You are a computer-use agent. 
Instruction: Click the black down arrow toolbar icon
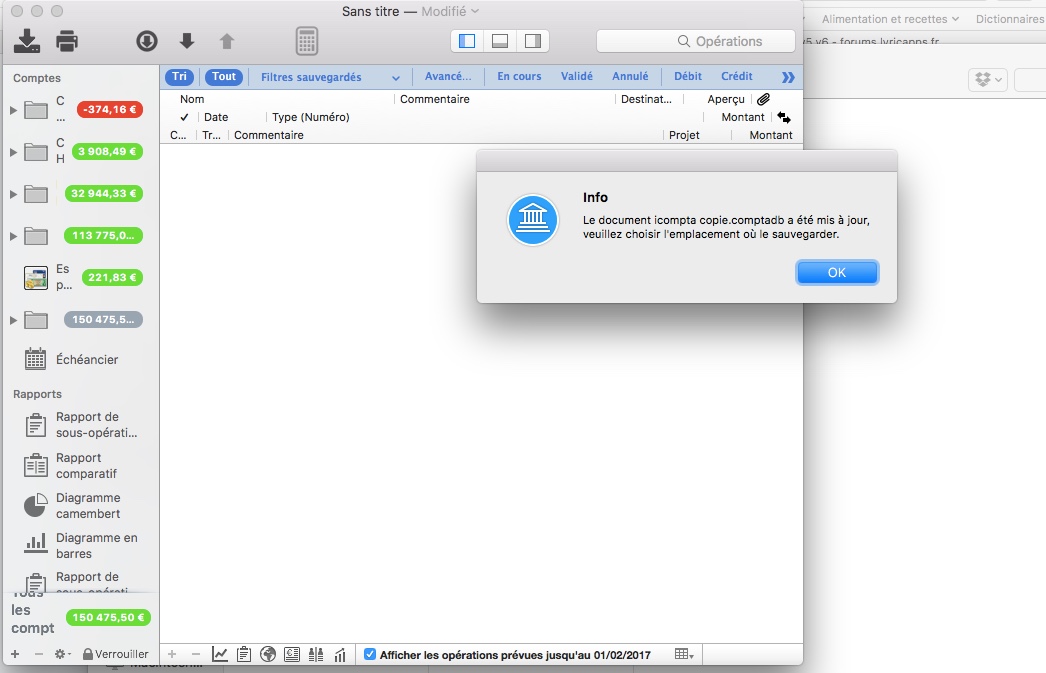[187, 41]
